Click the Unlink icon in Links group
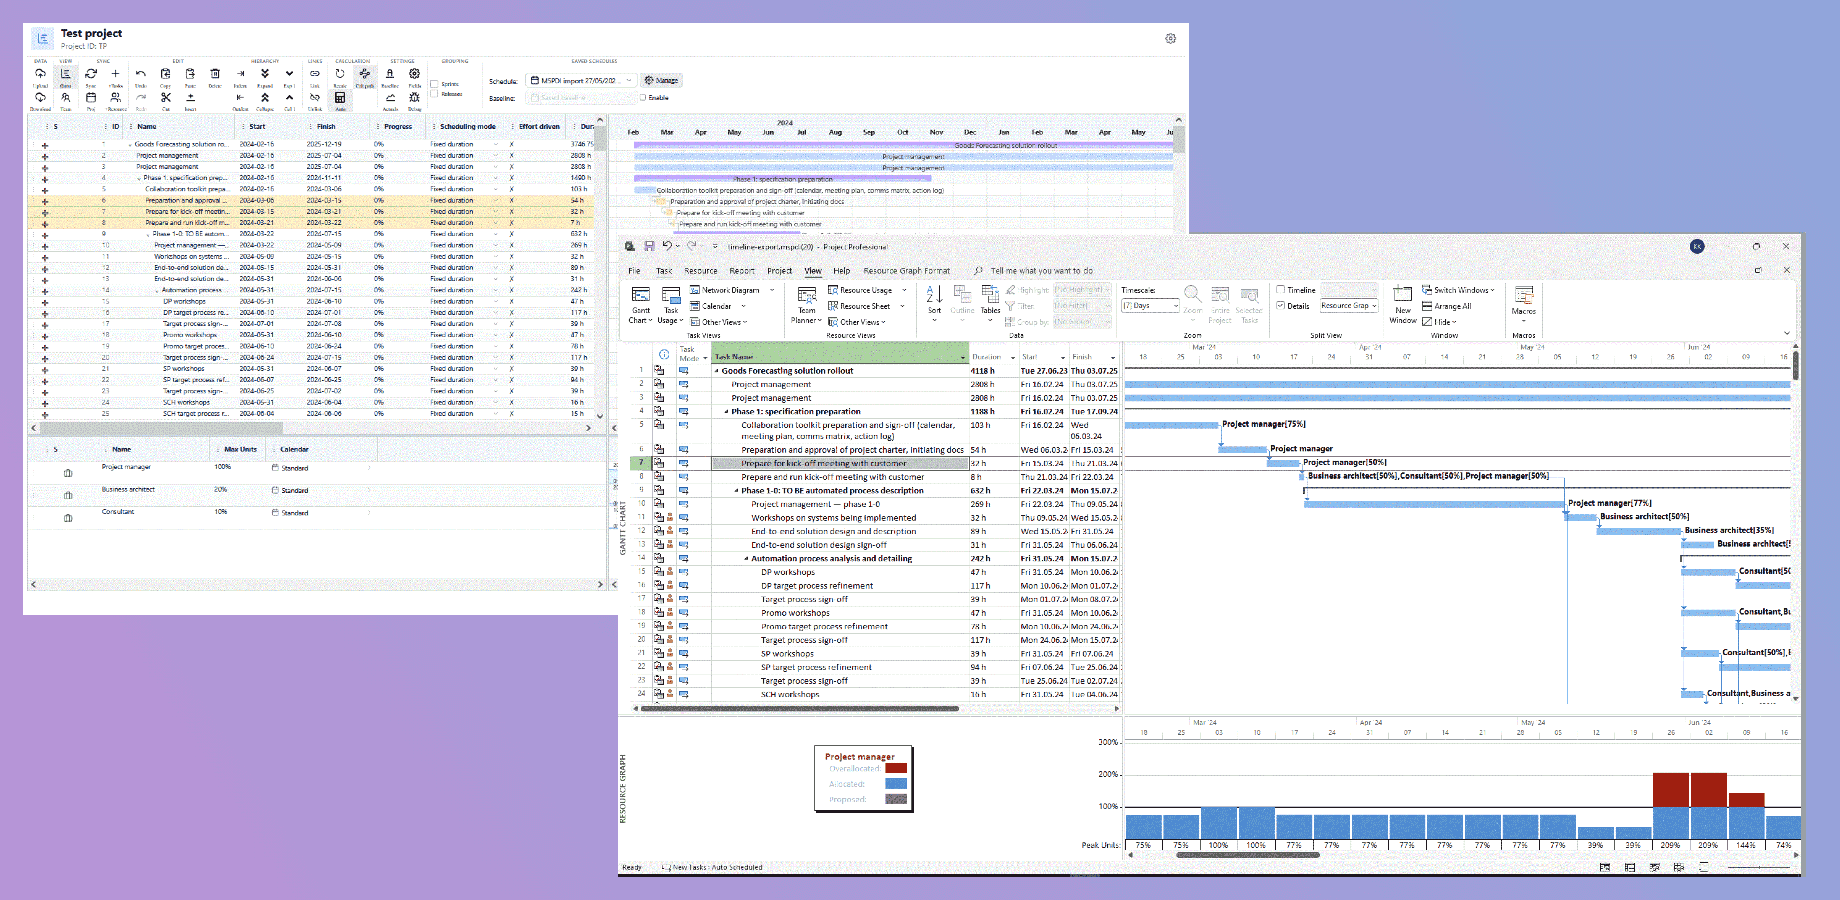 click(x=315, y=97)
